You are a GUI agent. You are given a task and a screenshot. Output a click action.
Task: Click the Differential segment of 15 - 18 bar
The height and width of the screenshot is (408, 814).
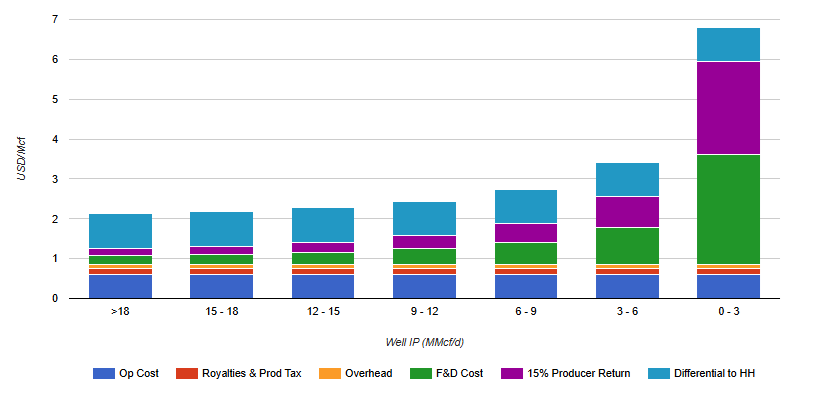click(221, 229)
